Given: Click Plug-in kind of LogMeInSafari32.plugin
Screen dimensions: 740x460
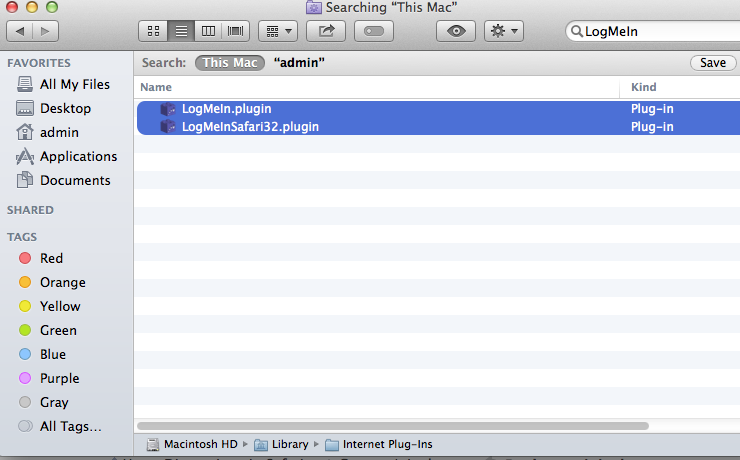Looking at the screenshot, I should pyautogui.click(x=652, y=127).
